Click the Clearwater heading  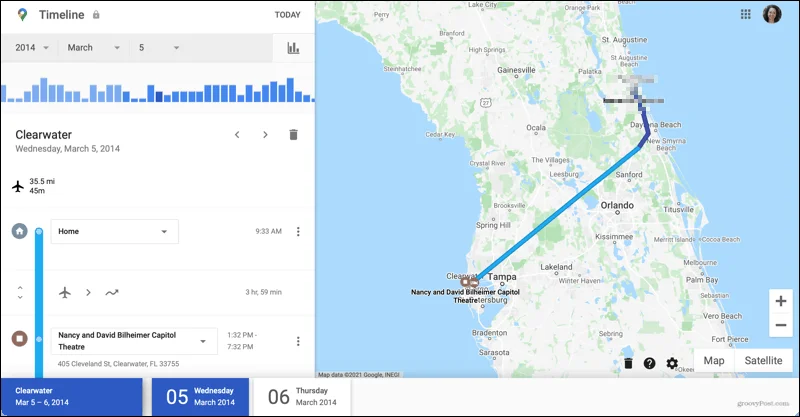[x=43, y=135]
